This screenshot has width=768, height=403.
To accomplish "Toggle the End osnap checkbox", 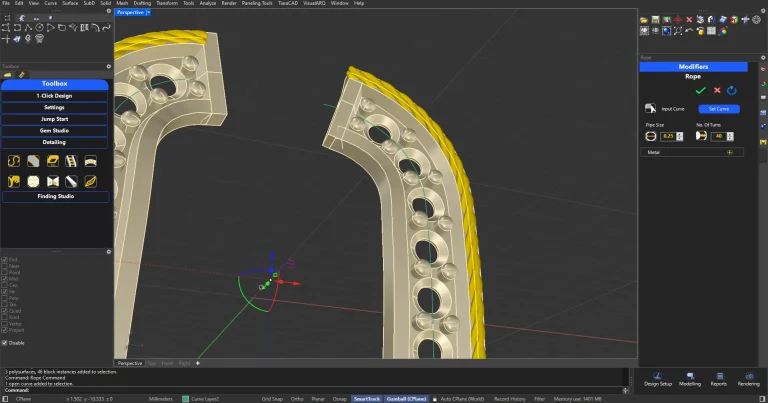I will [5, 259].
